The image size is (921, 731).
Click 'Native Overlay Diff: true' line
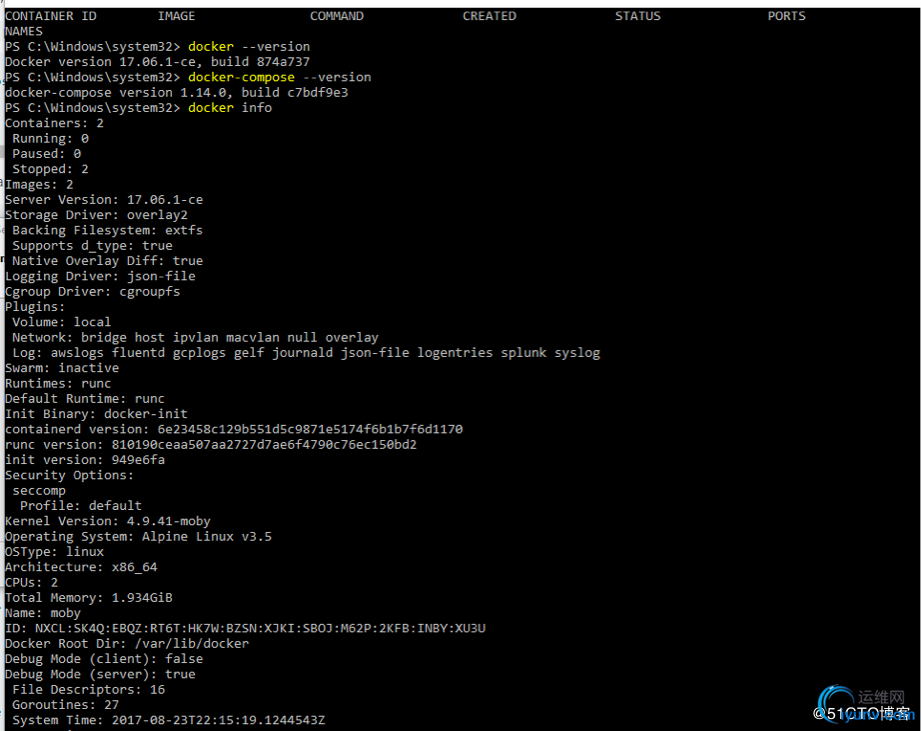(107, 261)
